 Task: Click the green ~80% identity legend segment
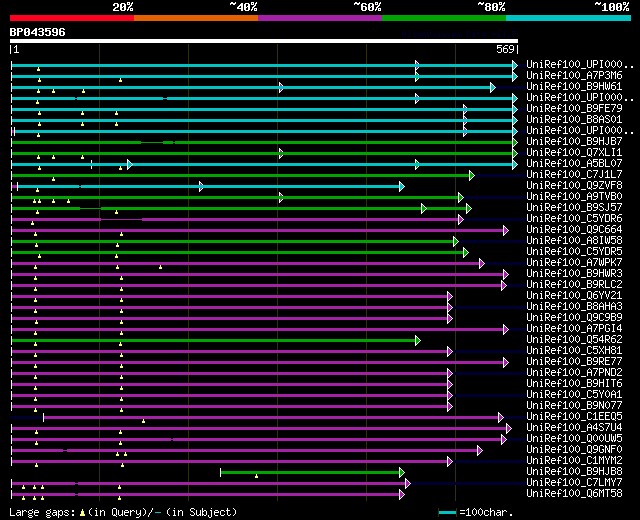tap(444, 18)
